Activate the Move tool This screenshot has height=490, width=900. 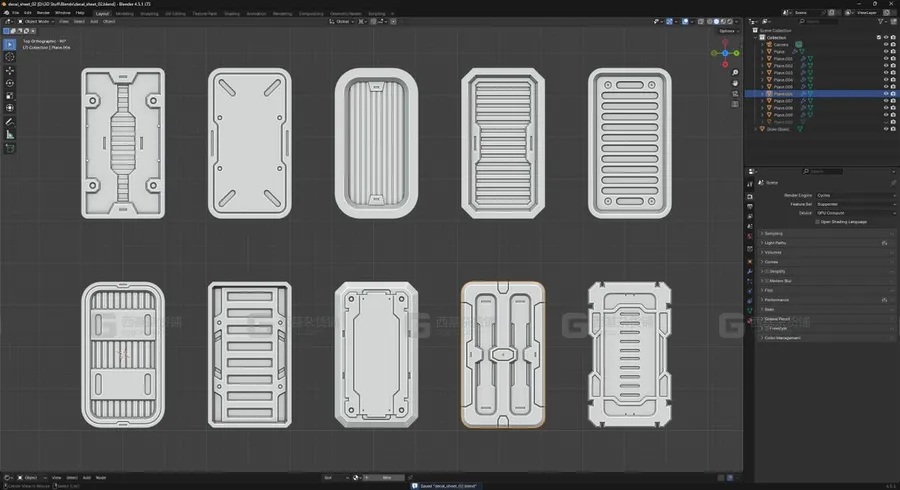coord(10,71)
